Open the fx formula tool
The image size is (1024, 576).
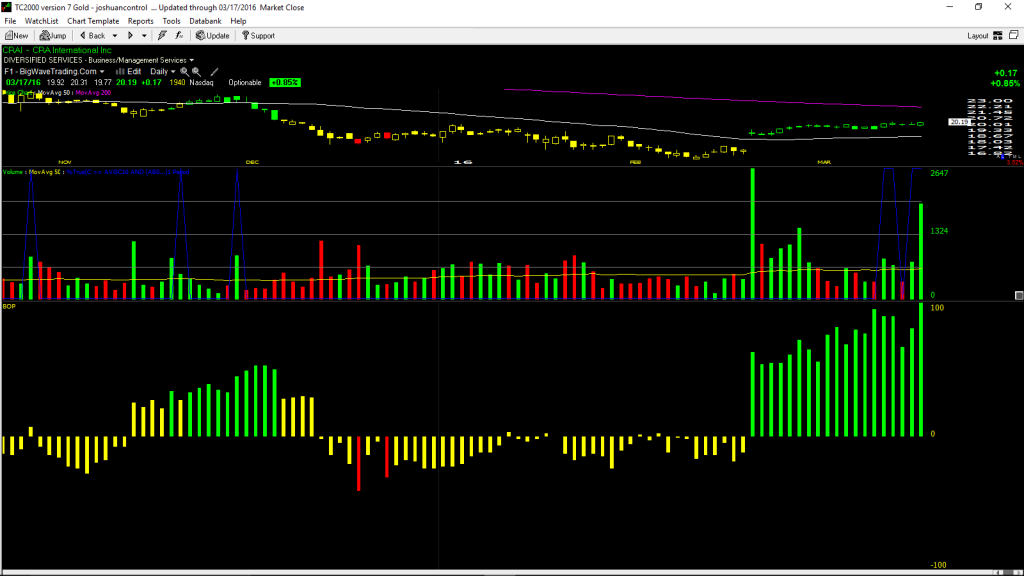click(x=179, y=36)
